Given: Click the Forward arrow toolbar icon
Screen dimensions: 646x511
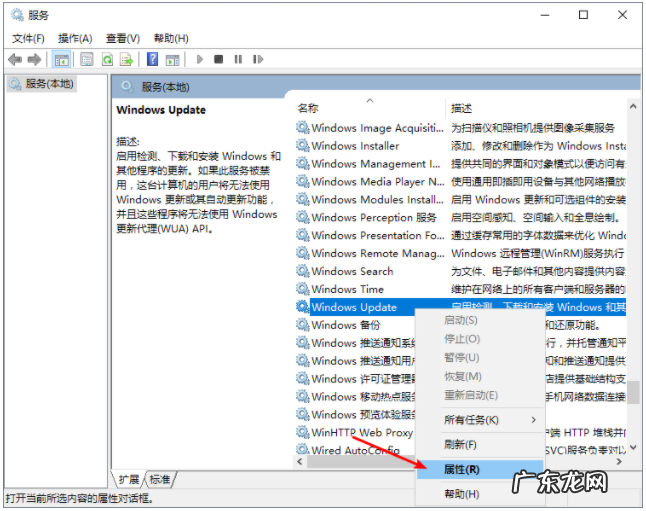Looking at the screenshot, I should tap(34, 60).
